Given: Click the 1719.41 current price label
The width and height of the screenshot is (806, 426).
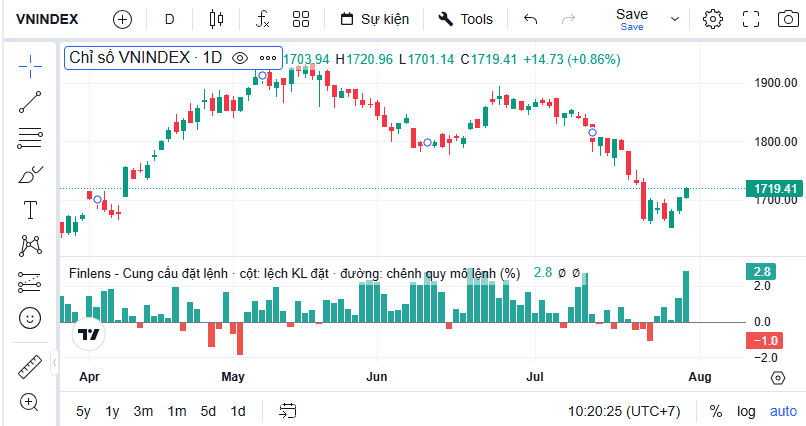Looking at the screenshot, I should pyautogui.click(x=775, y=189).
